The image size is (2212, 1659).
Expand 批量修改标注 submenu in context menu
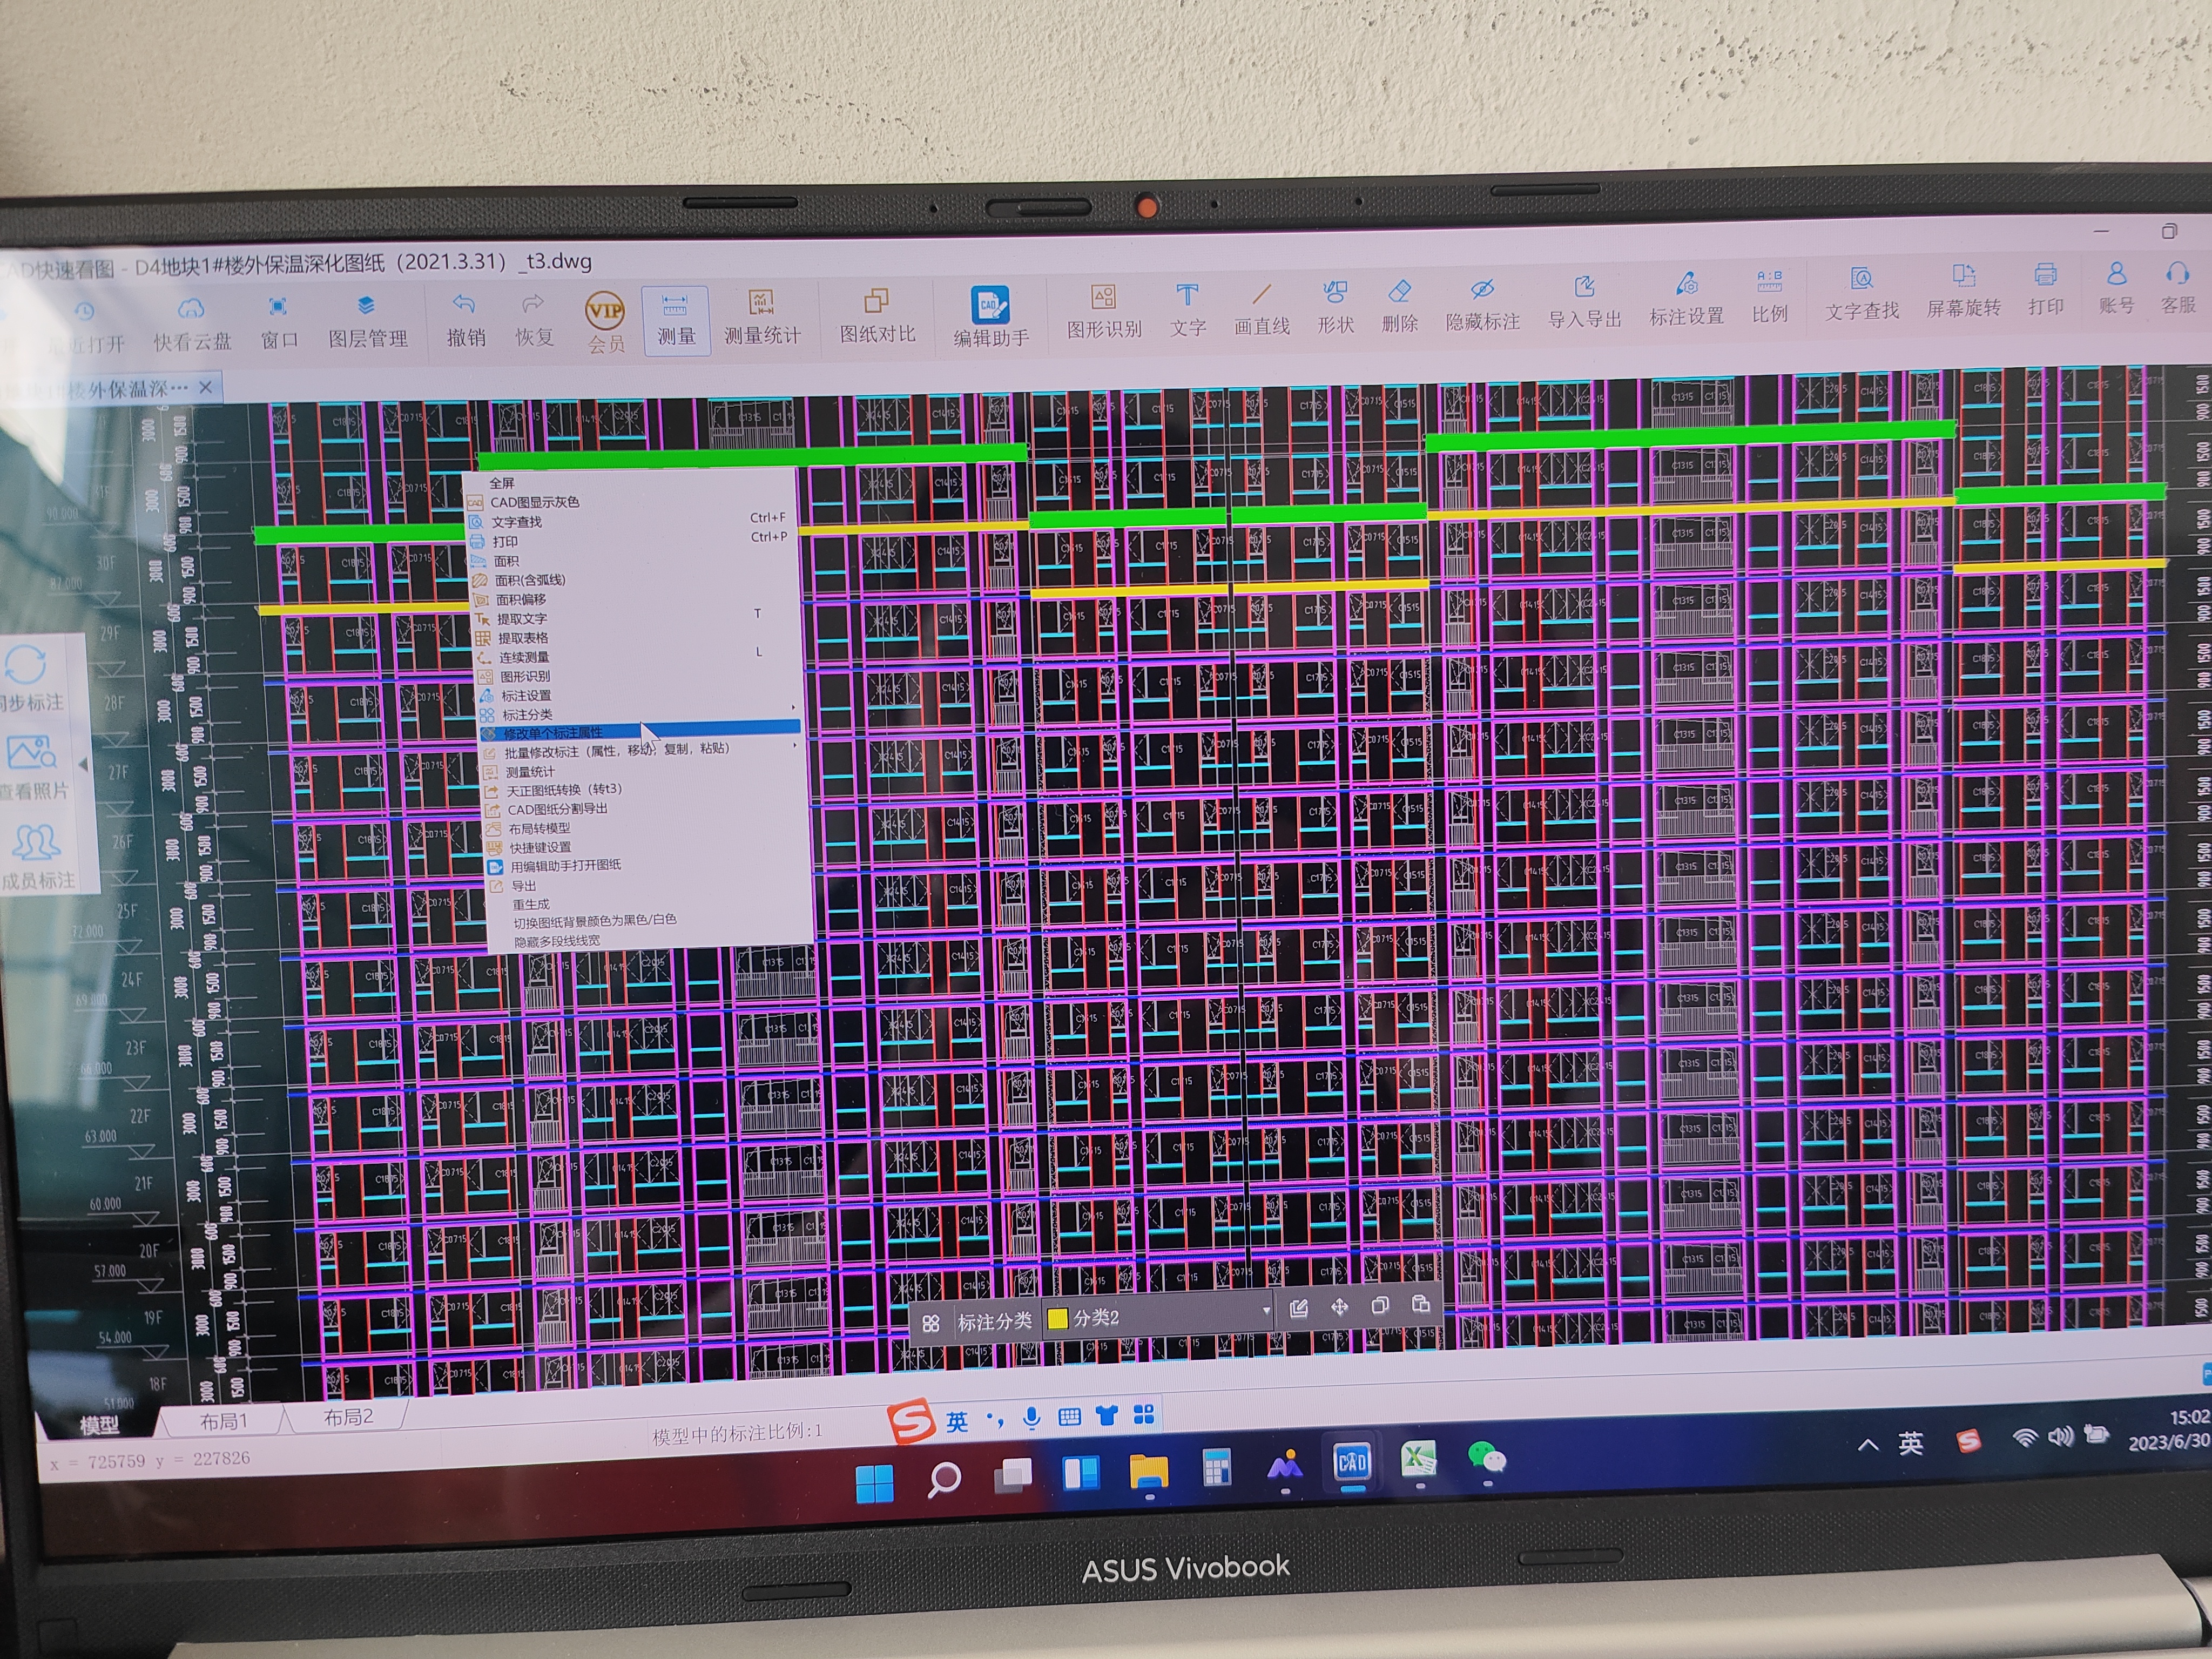point(640,750)
